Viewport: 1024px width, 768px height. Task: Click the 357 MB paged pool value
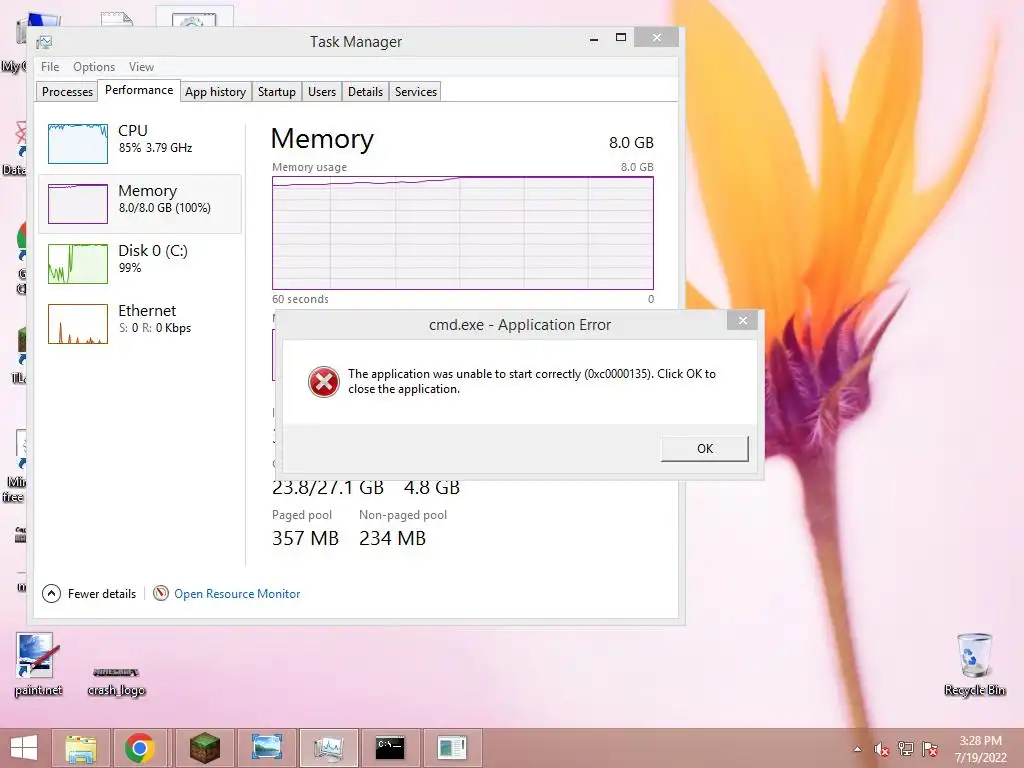[305, 538]
